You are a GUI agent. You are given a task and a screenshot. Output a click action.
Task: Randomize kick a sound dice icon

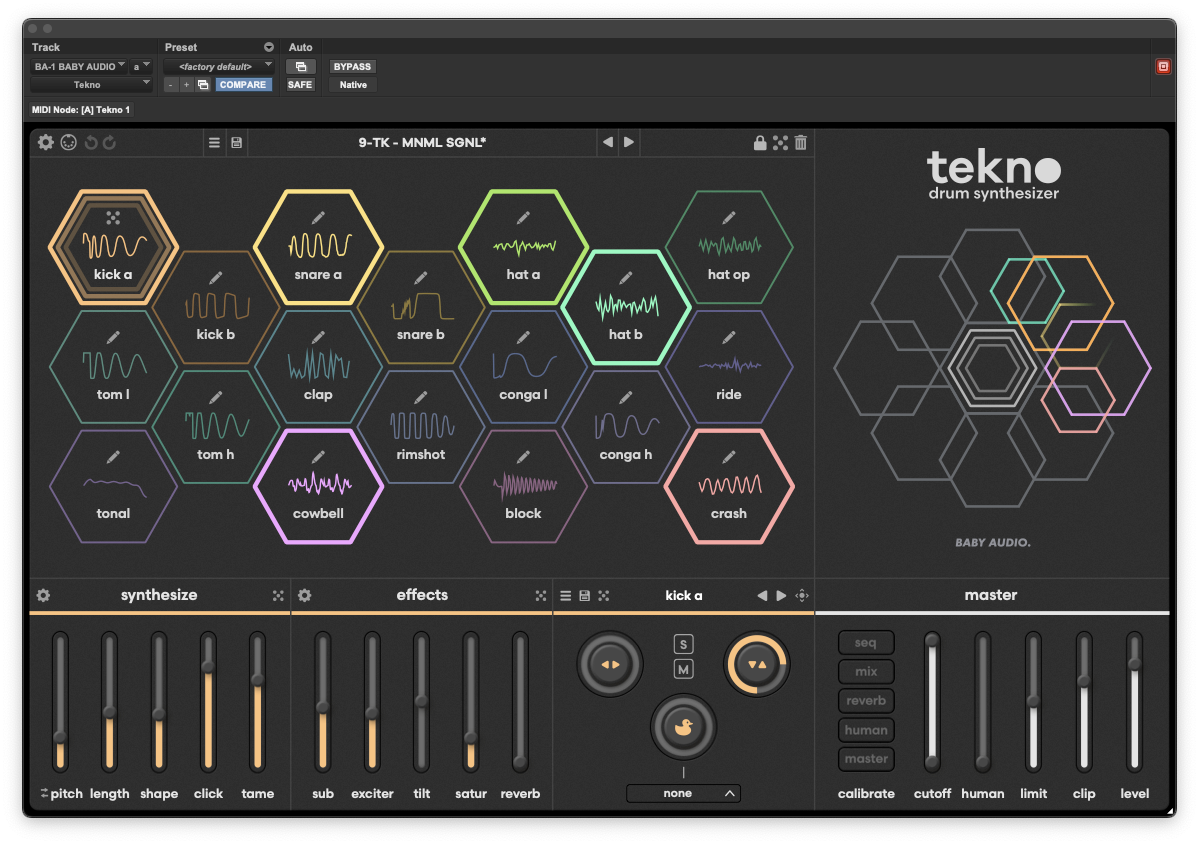coord(604,596)
